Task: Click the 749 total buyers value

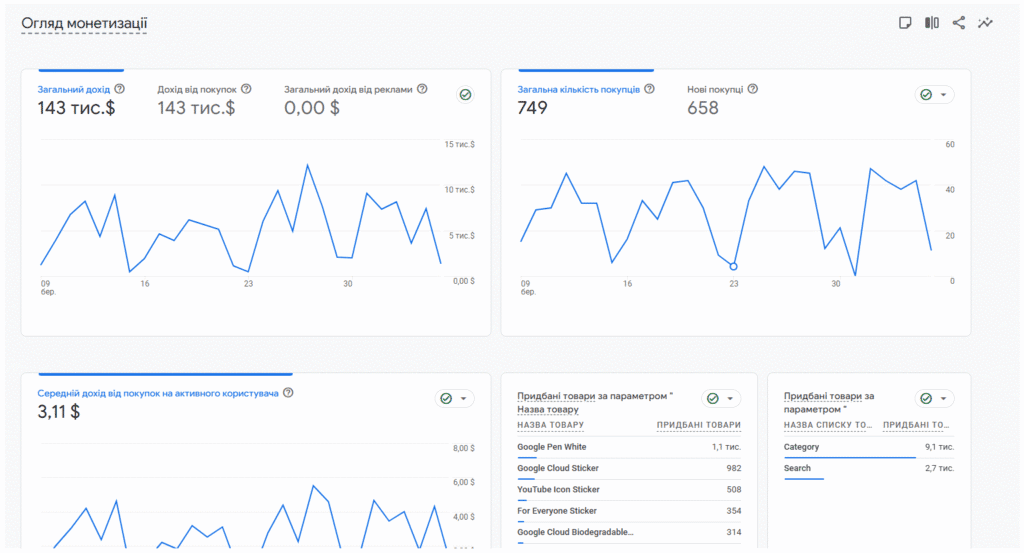Action: tap(532, 108)
